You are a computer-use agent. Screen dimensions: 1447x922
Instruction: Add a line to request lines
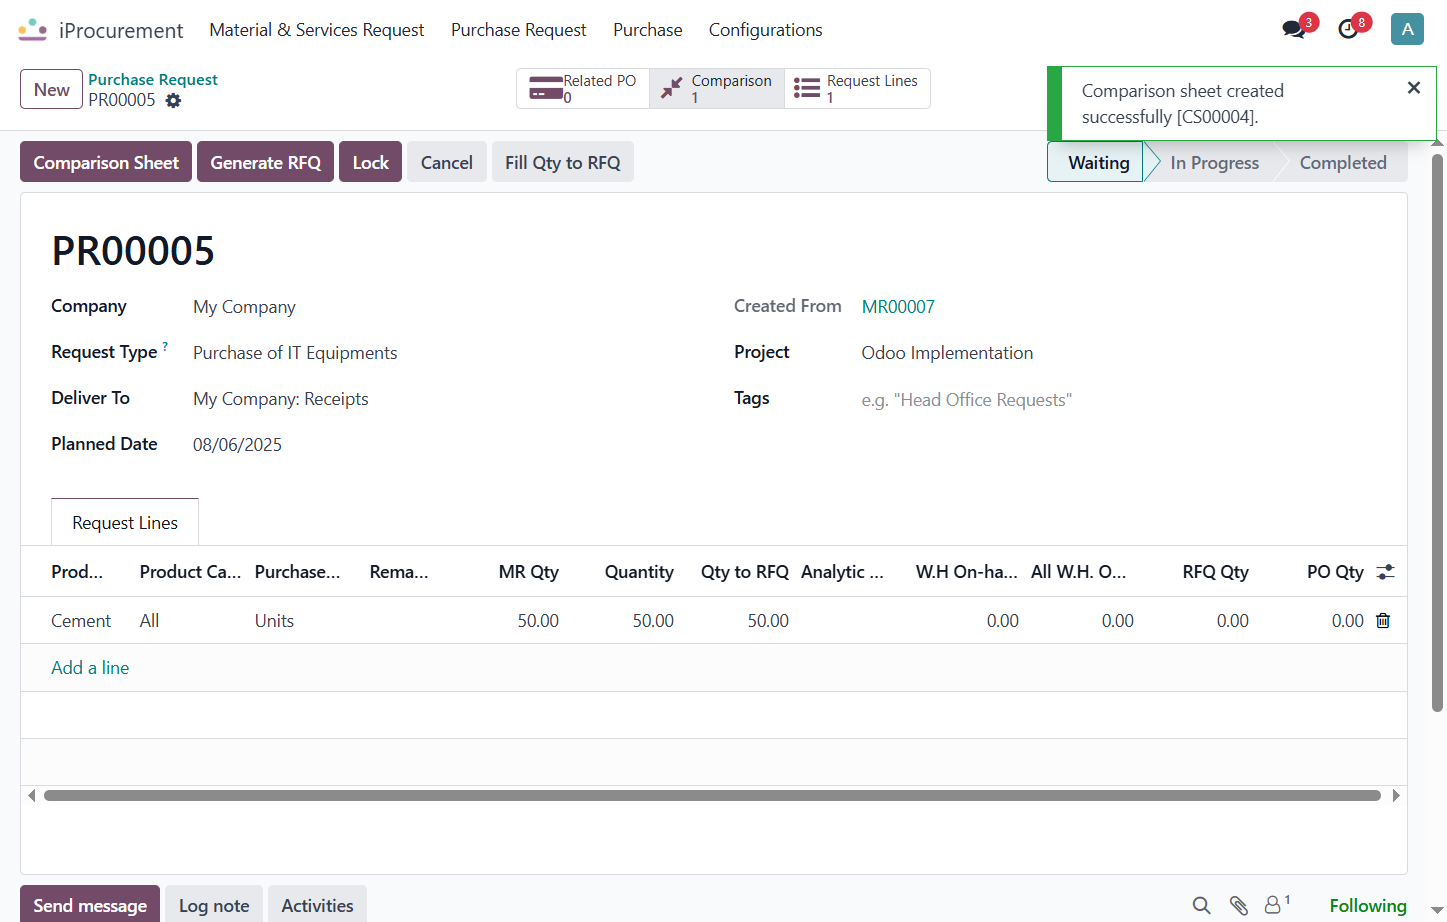(90, 668)
